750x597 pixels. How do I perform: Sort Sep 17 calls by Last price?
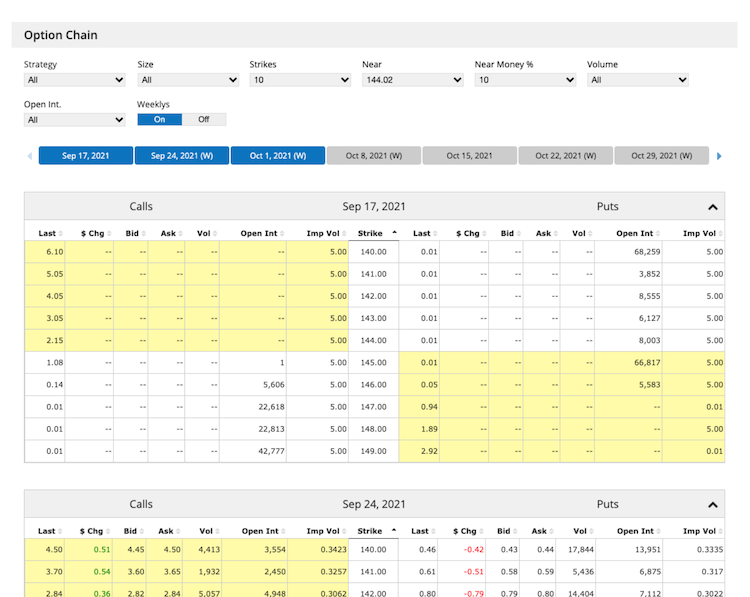coord(47,233)
